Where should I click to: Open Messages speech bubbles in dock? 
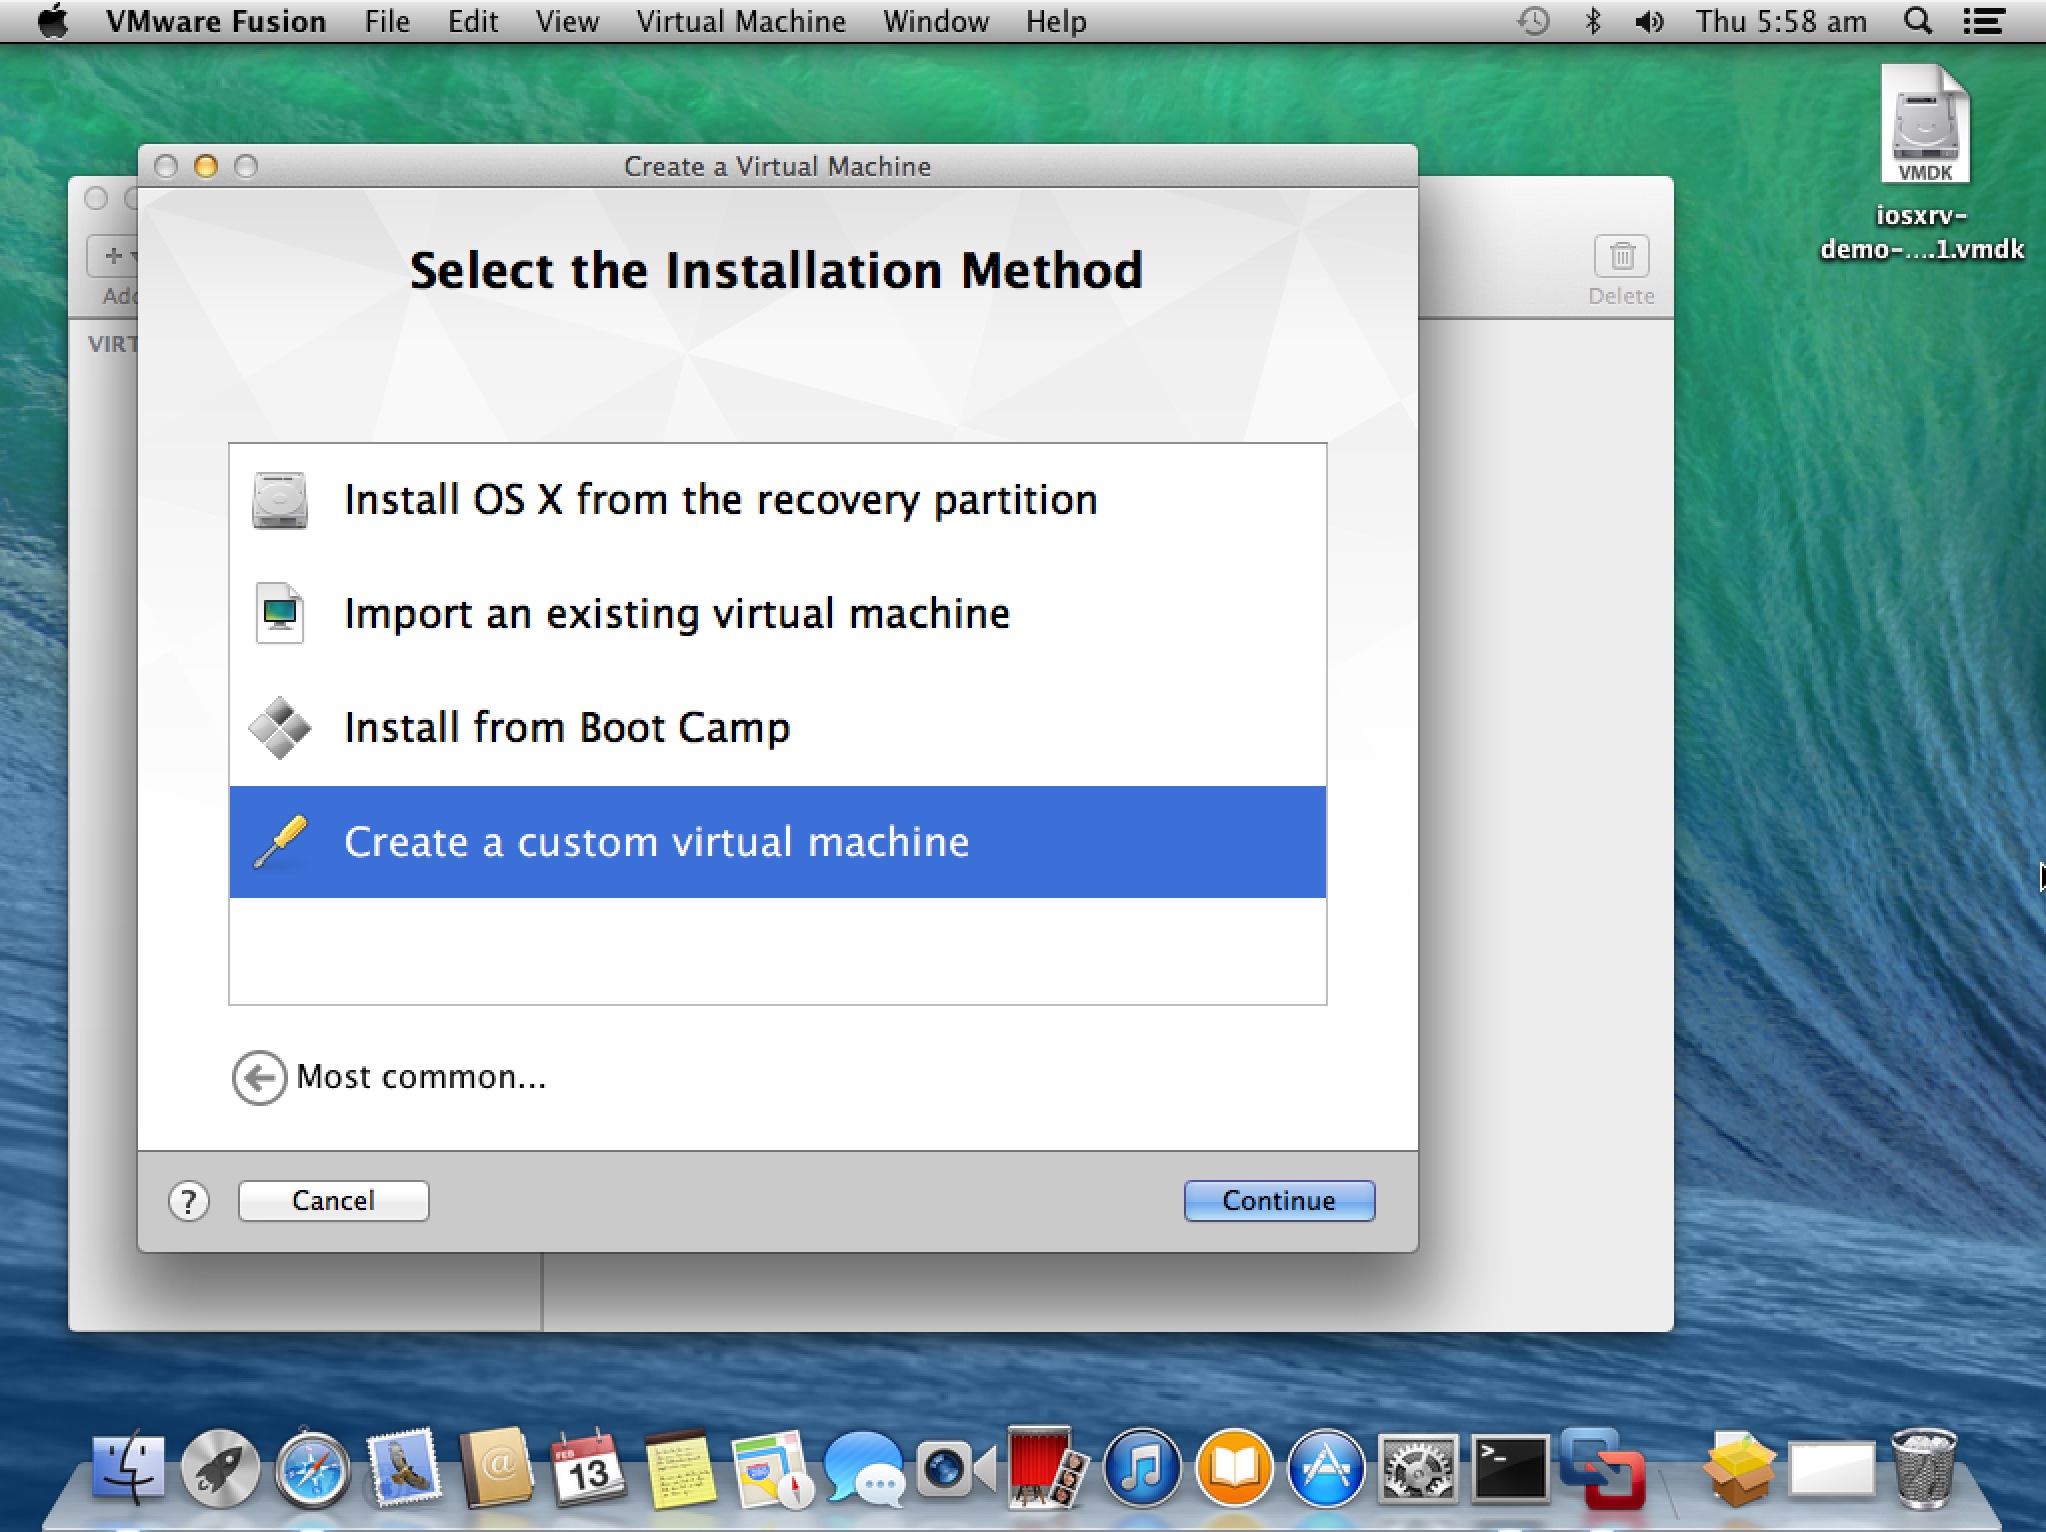[865, 1470]
